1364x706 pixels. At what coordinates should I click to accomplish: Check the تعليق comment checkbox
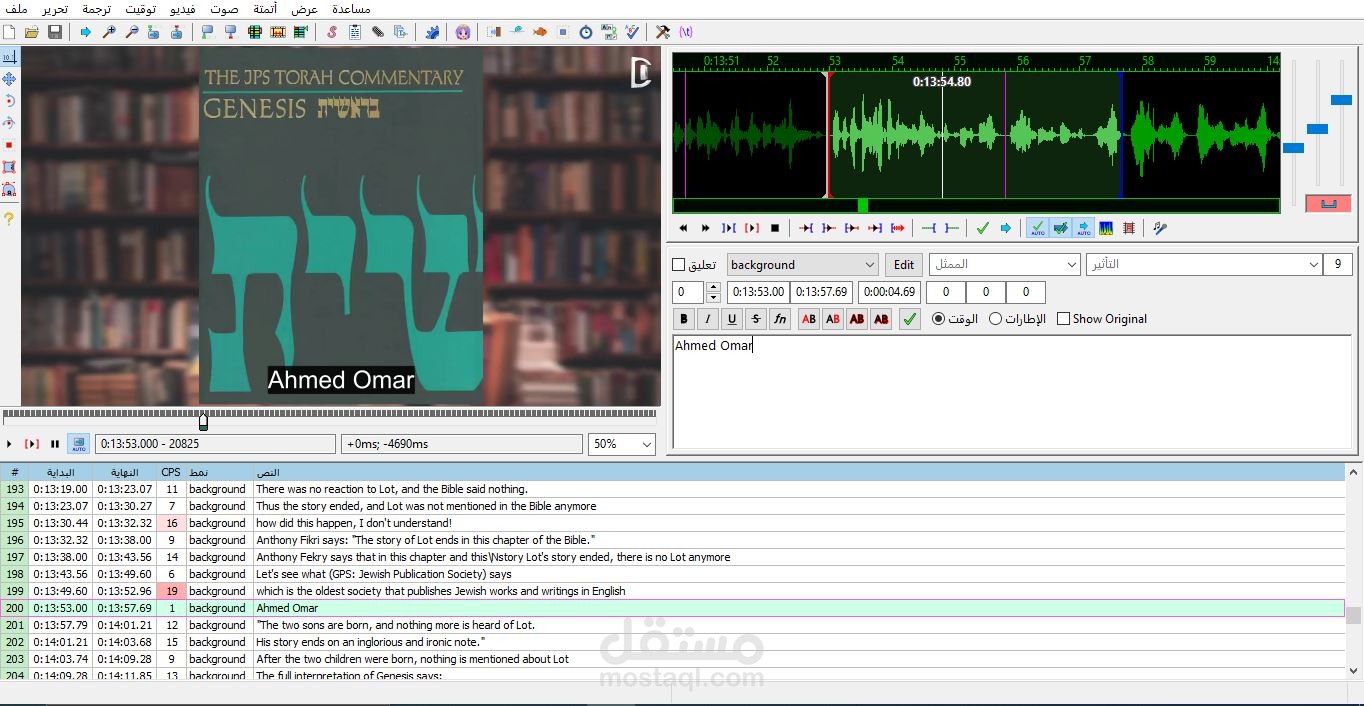click(679, 265)
